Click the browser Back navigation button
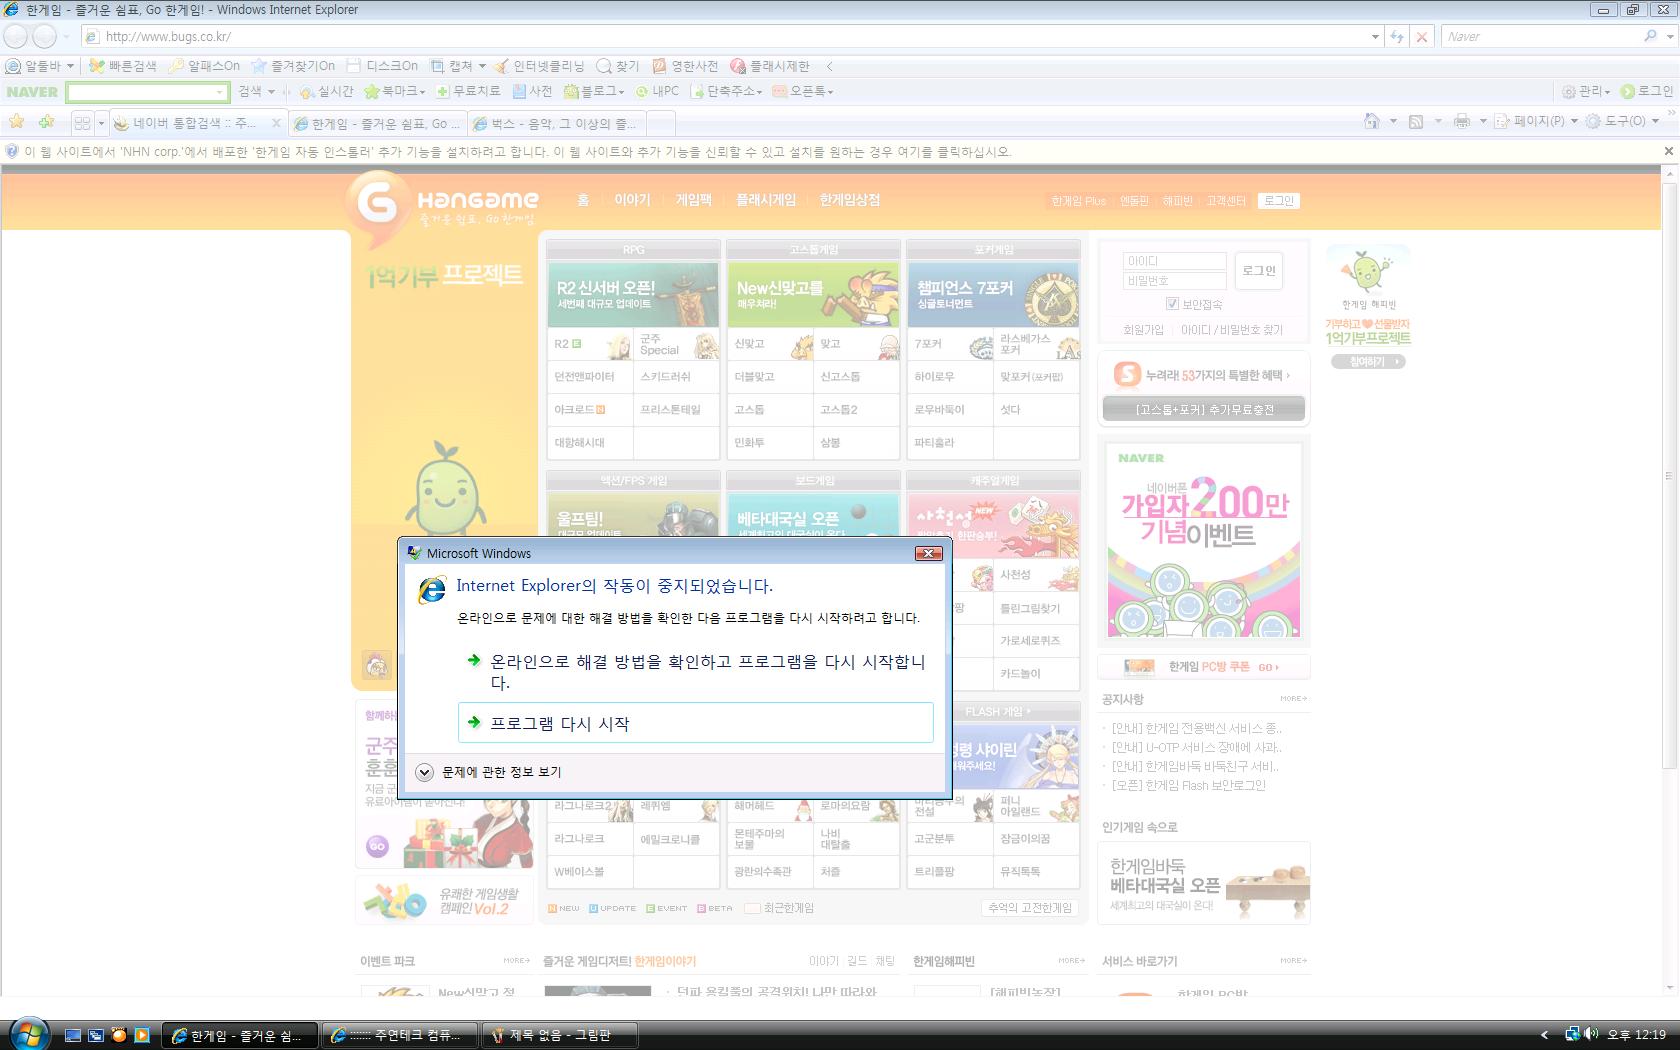Viewport: 1680px width, 1050px height. coord(16,37)
